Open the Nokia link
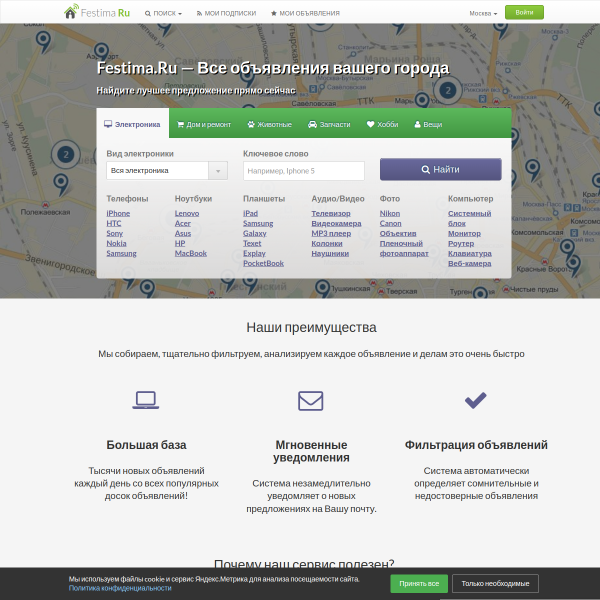600x600 pixels. (x=116, y=243)
